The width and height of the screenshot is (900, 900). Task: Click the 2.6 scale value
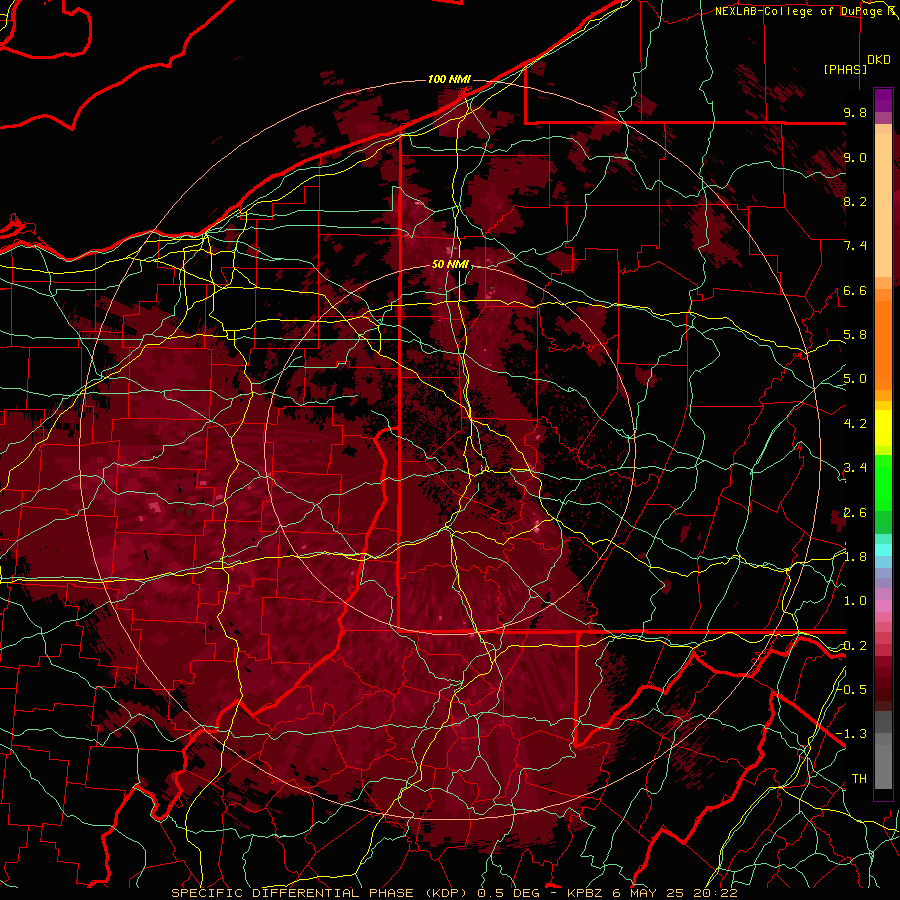point(855,512)
